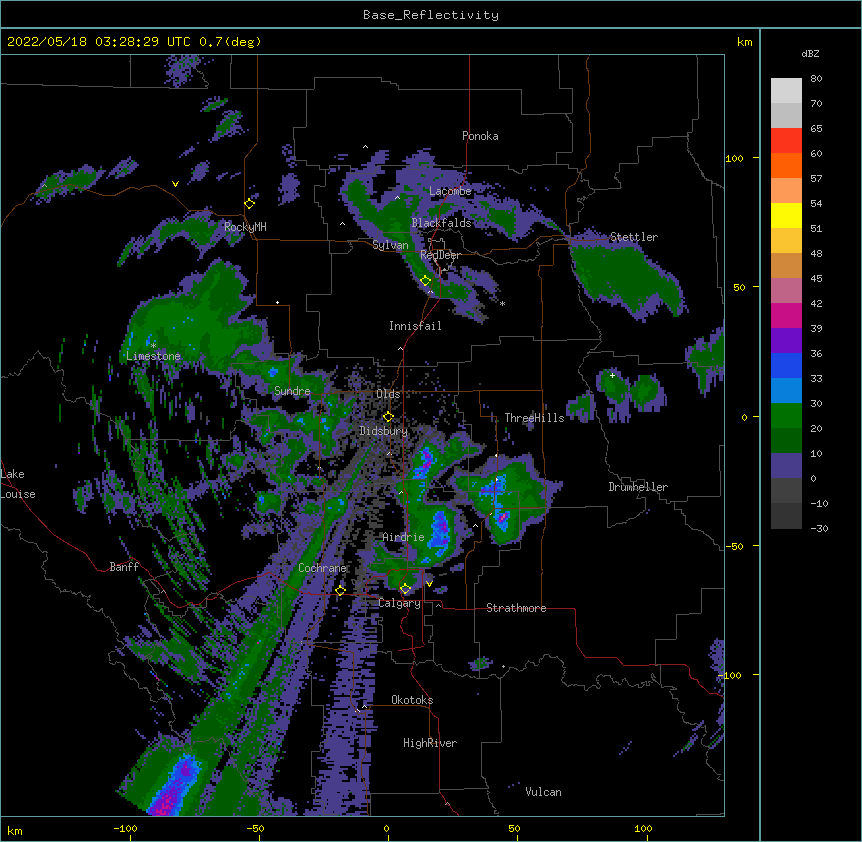This screenshot has height=842, width=862.
Task: Click the Calgary city label
Action: click(x=399, y=603)
